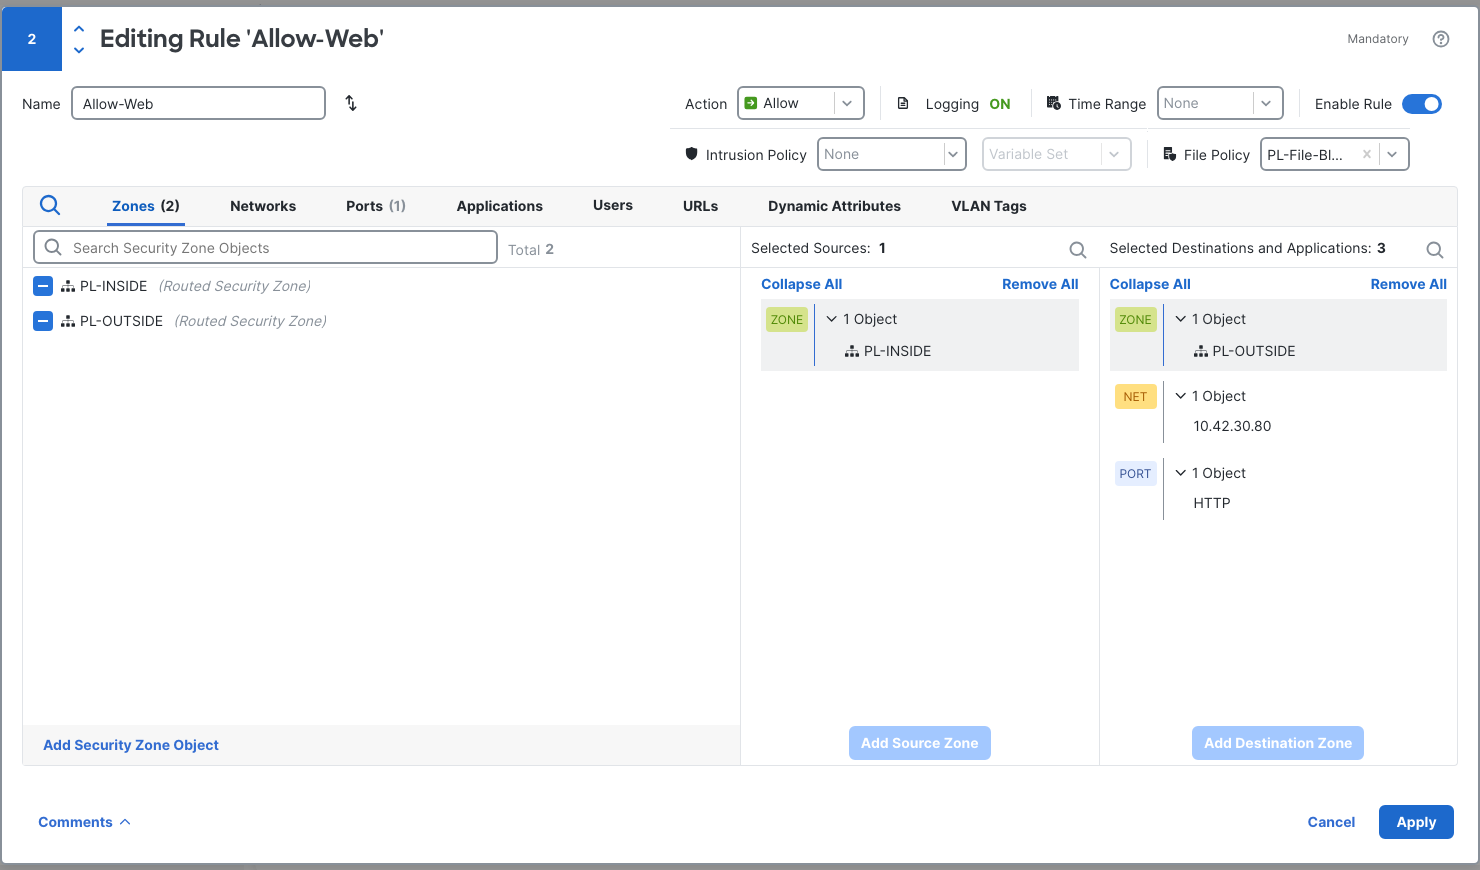The height and width of the screenshot is (870, 1480).
Task: Open the Time Range dropdown
Action: pos(1220,103)
